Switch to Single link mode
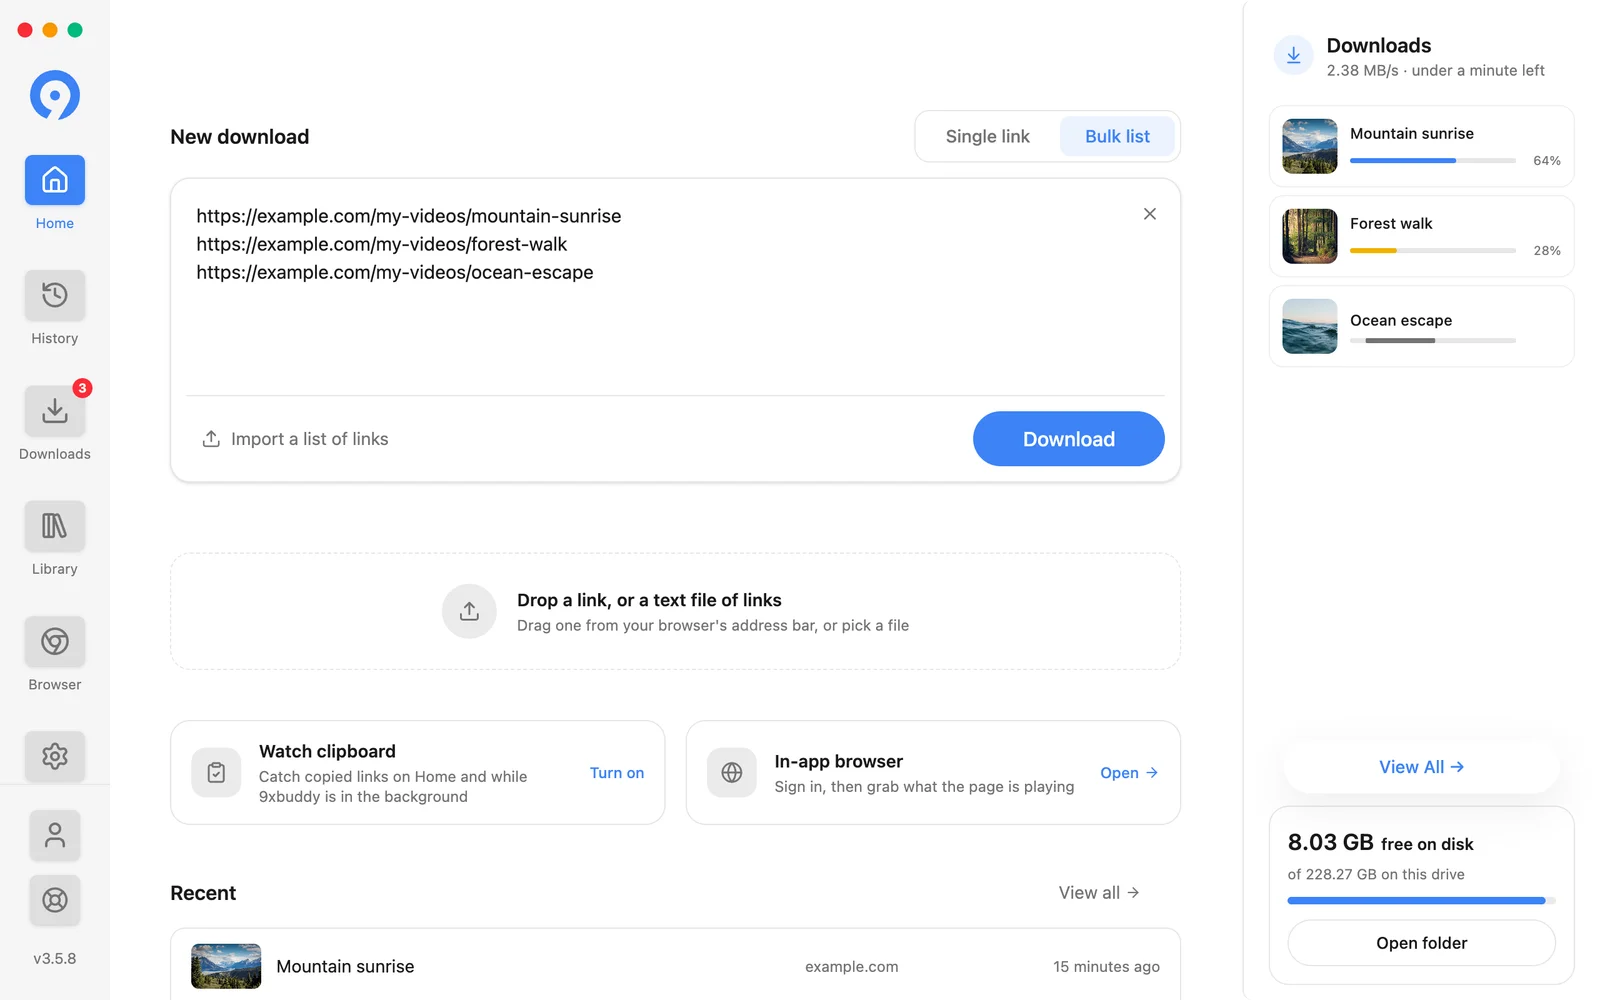Viewport: 1600px width, 1000px height. pos(988,136)
